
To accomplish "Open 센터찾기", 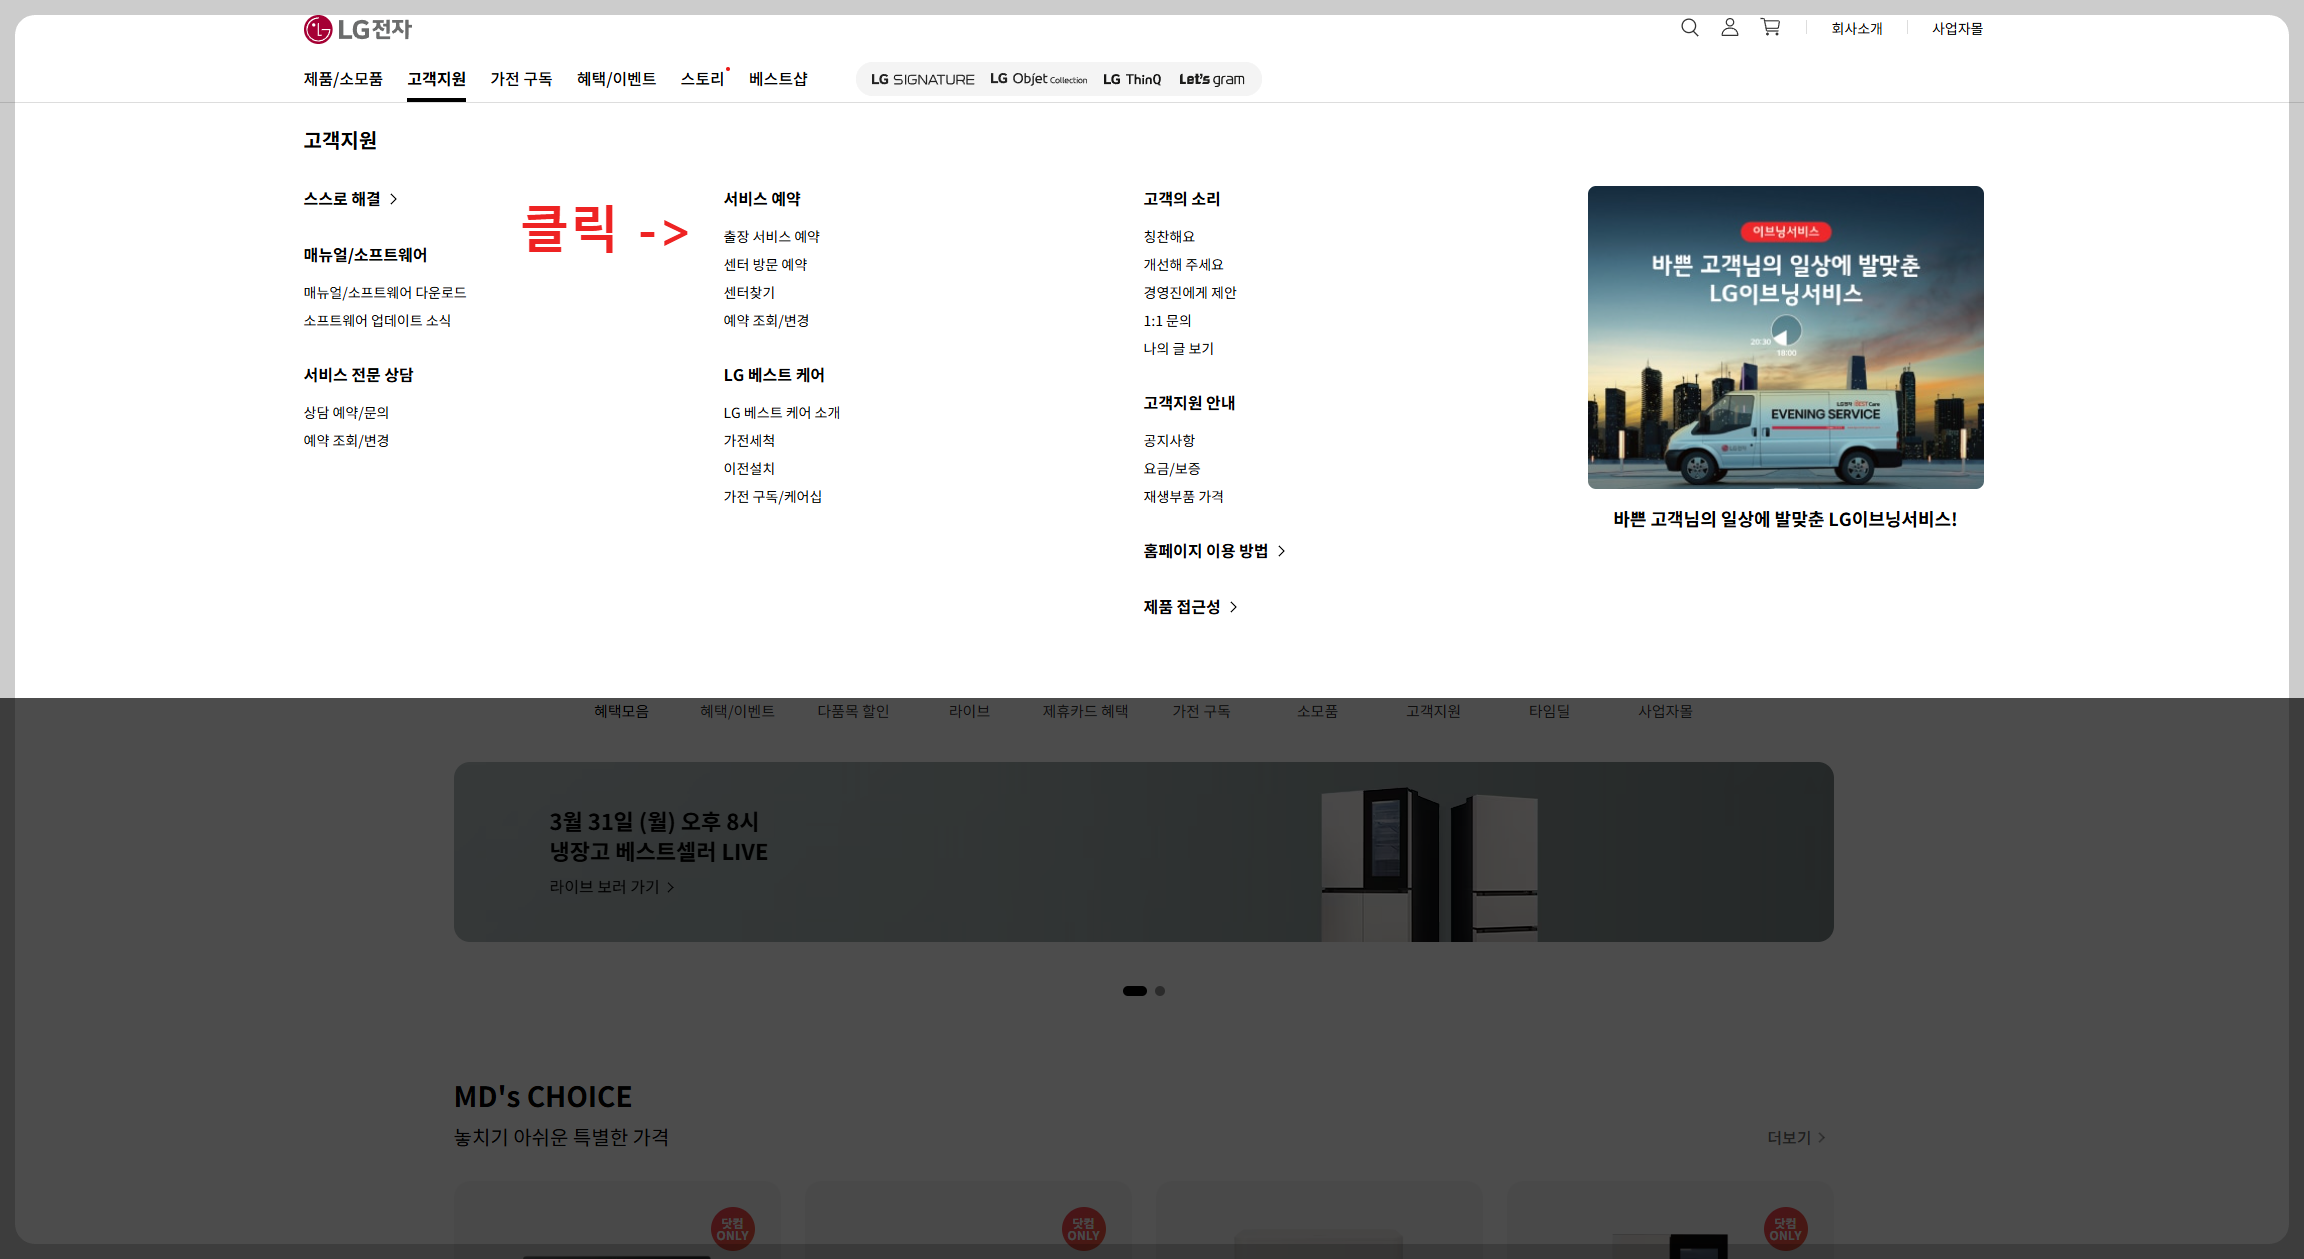I will point(749,293).
